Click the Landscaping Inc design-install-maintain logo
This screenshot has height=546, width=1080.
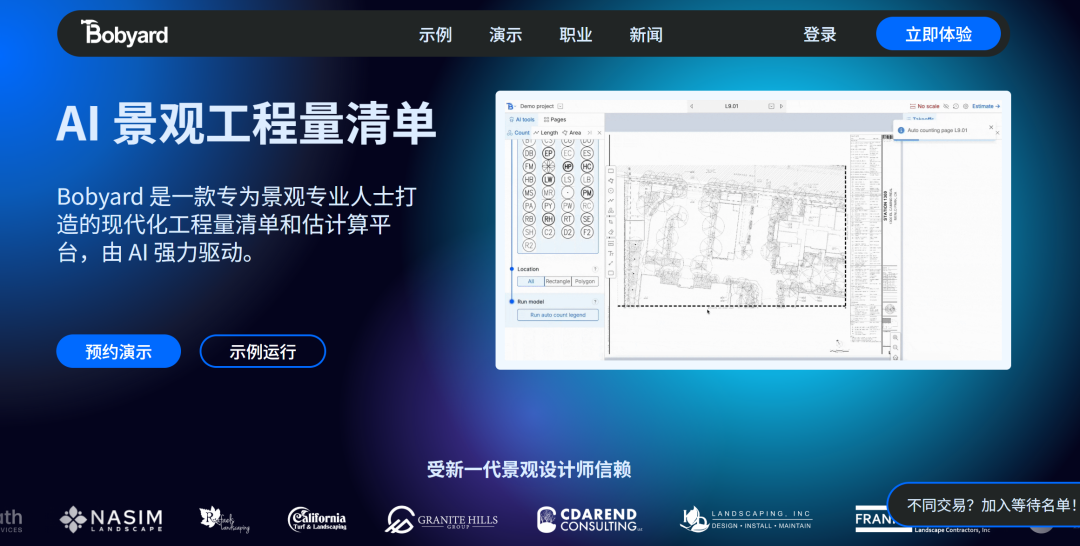coord(746,519)
